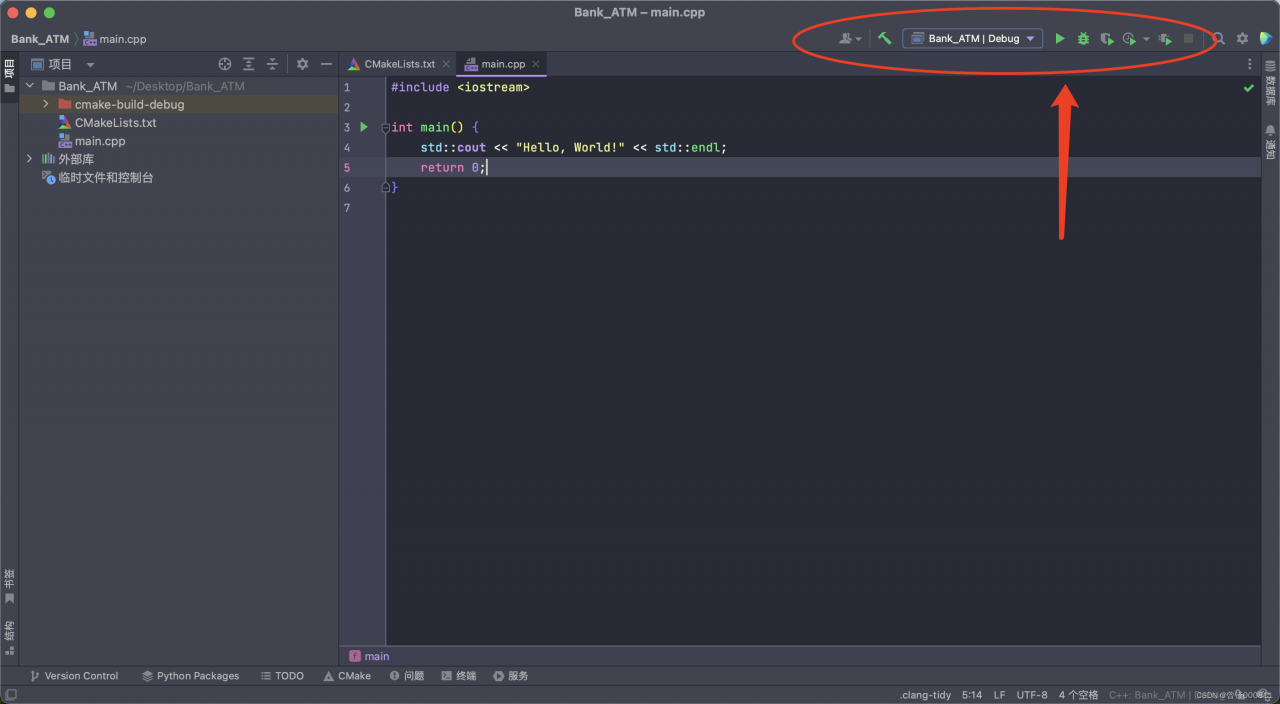The height and width of the screenshot is (704, 1280).
Task: Open the 项目 tool window from the left sidebar
Action: coord(9,76)
